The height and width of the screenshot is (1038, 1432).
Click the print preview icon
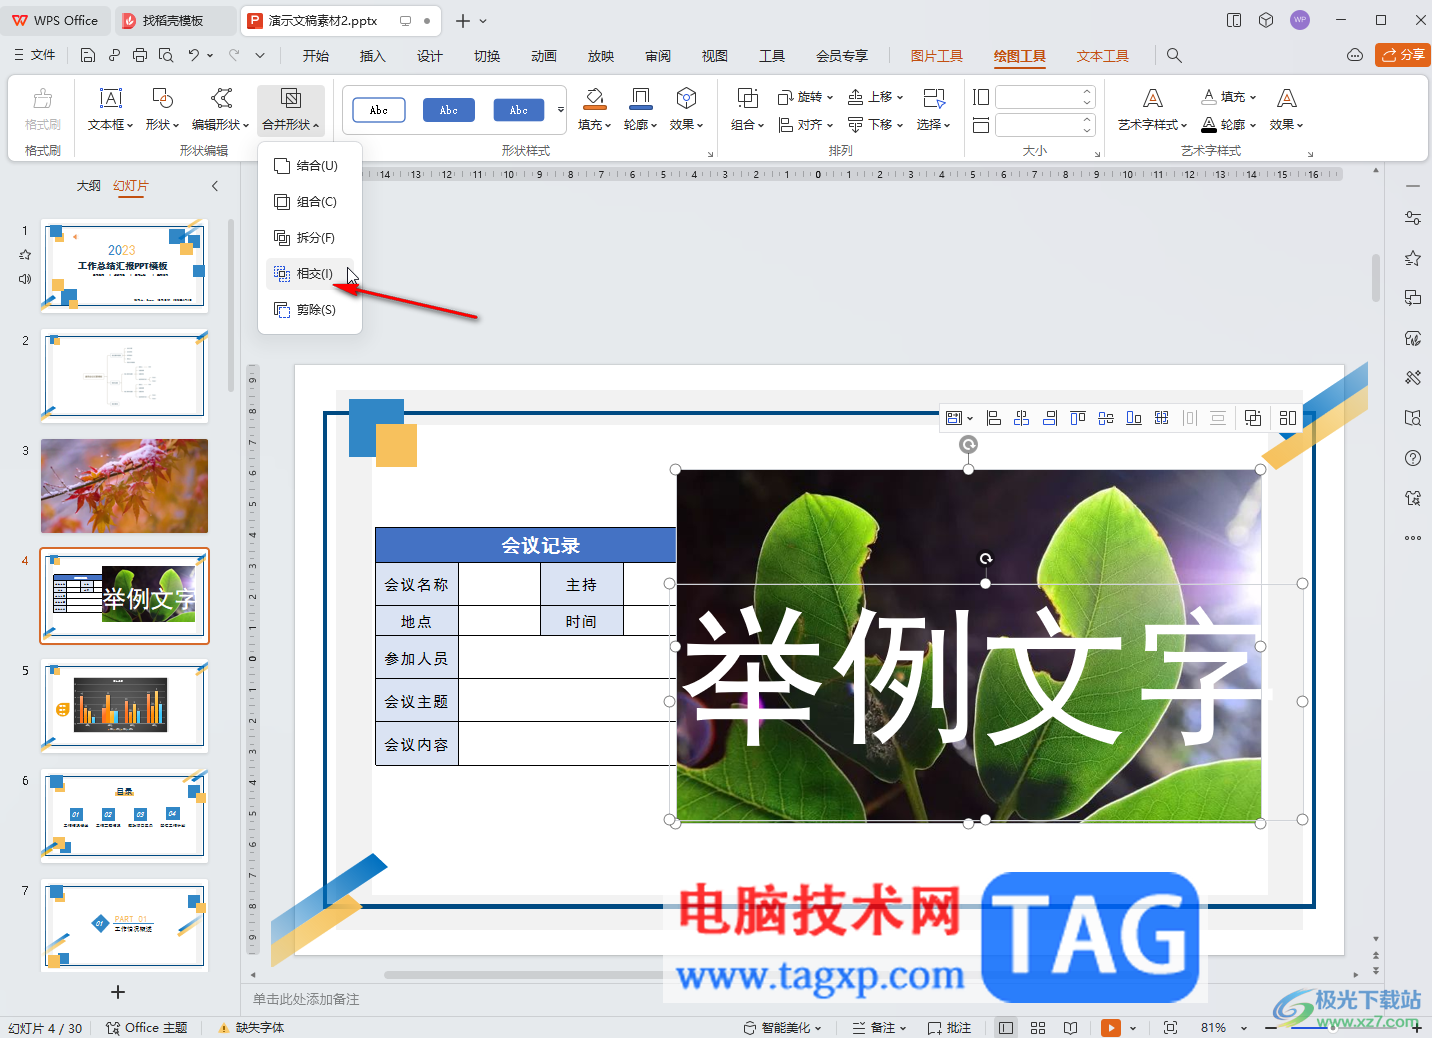(x=166, y=56)
